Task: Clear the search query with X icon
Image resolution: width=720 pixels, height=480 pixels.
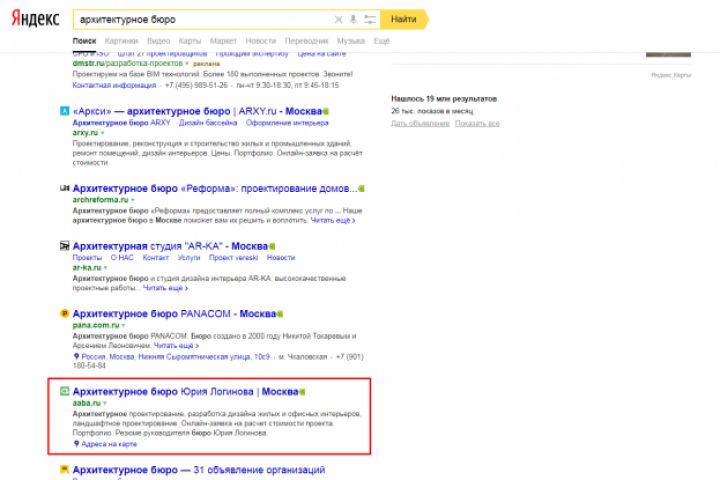Action: [338, 19]
